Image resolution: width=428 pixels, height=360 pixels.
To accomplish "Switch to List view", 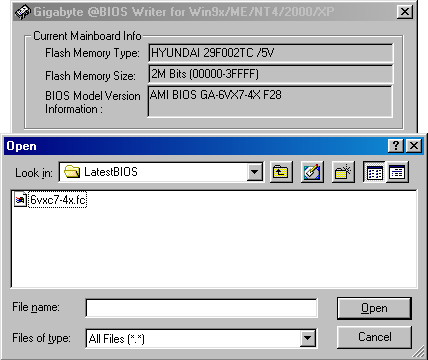I will tap(374, 172).
